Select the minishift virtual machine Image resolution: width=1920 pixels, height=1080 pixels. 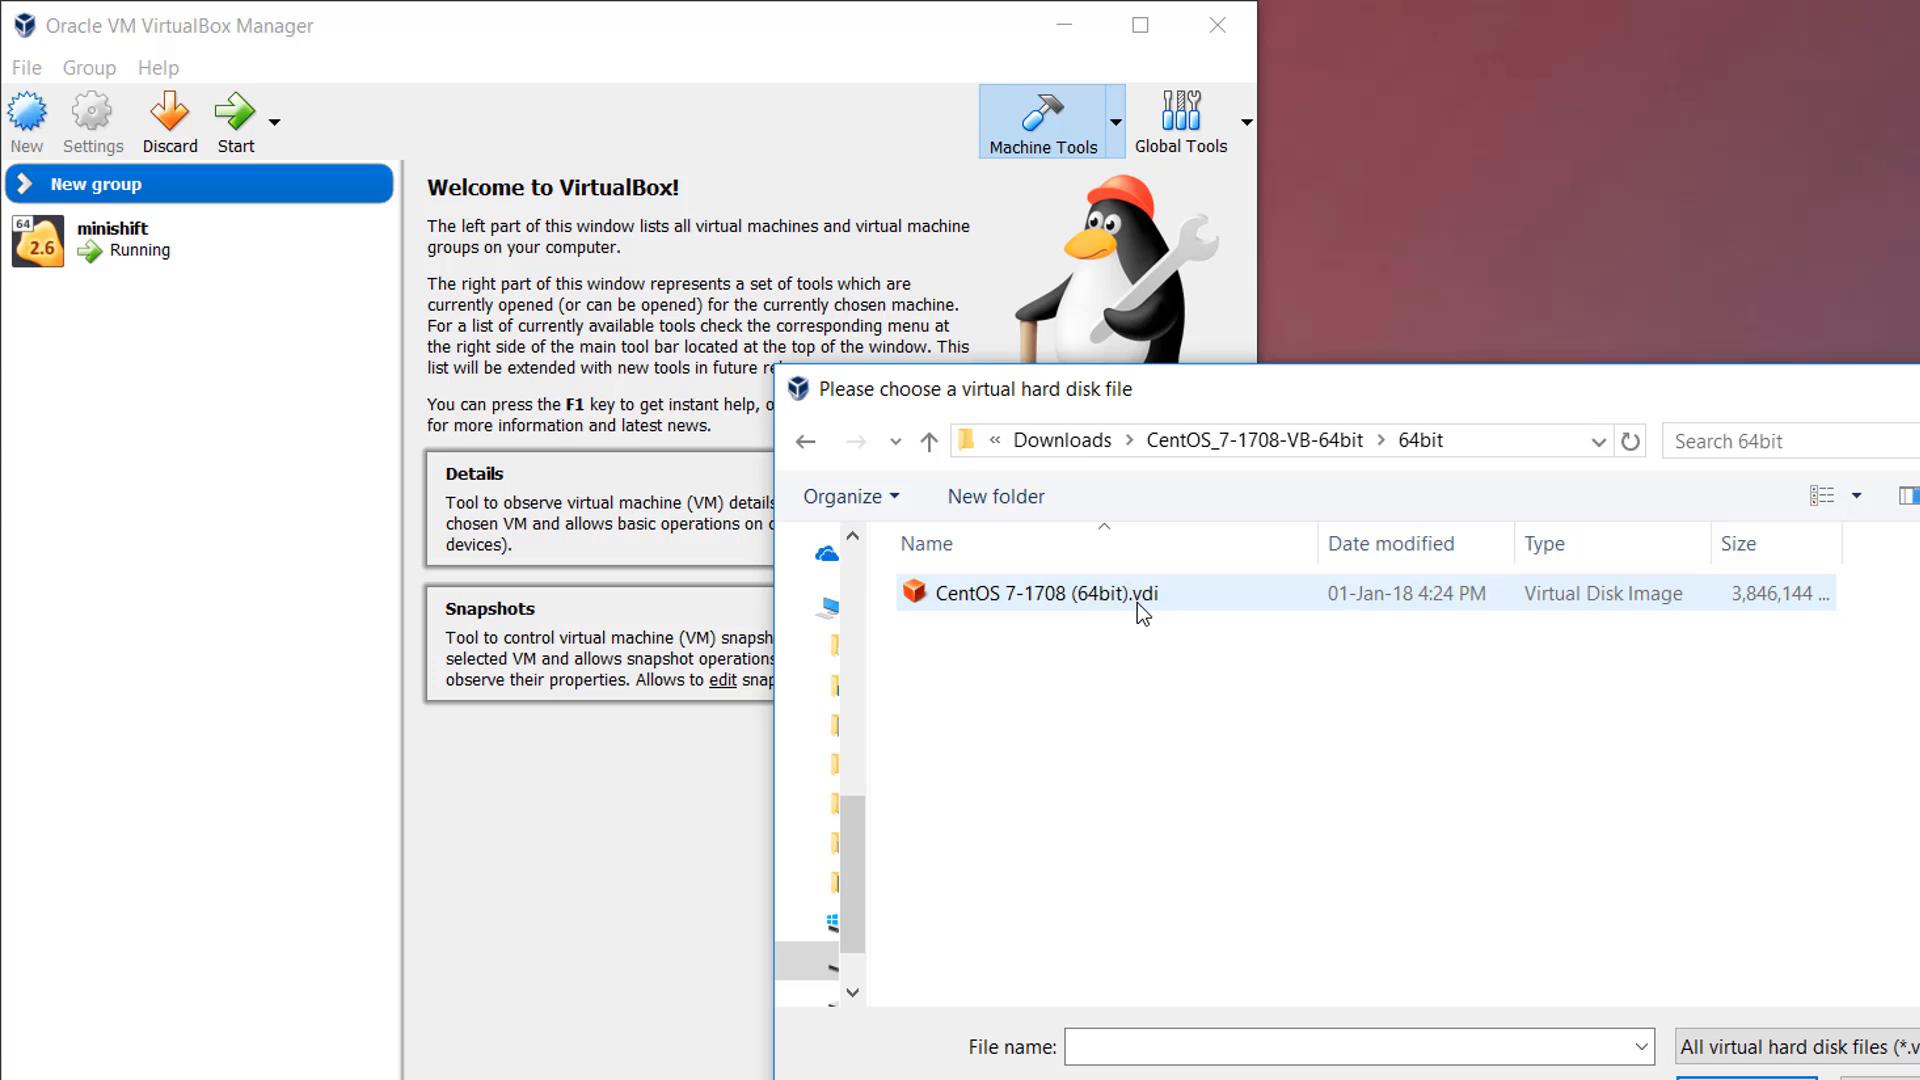[x=200, y=240]
